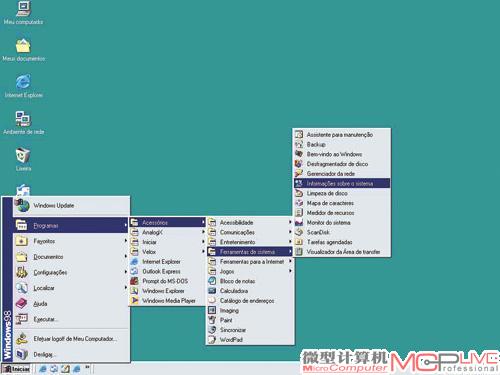
Task: Expand Favoritos submenu arrow
Action: click(x=126, y=241)
